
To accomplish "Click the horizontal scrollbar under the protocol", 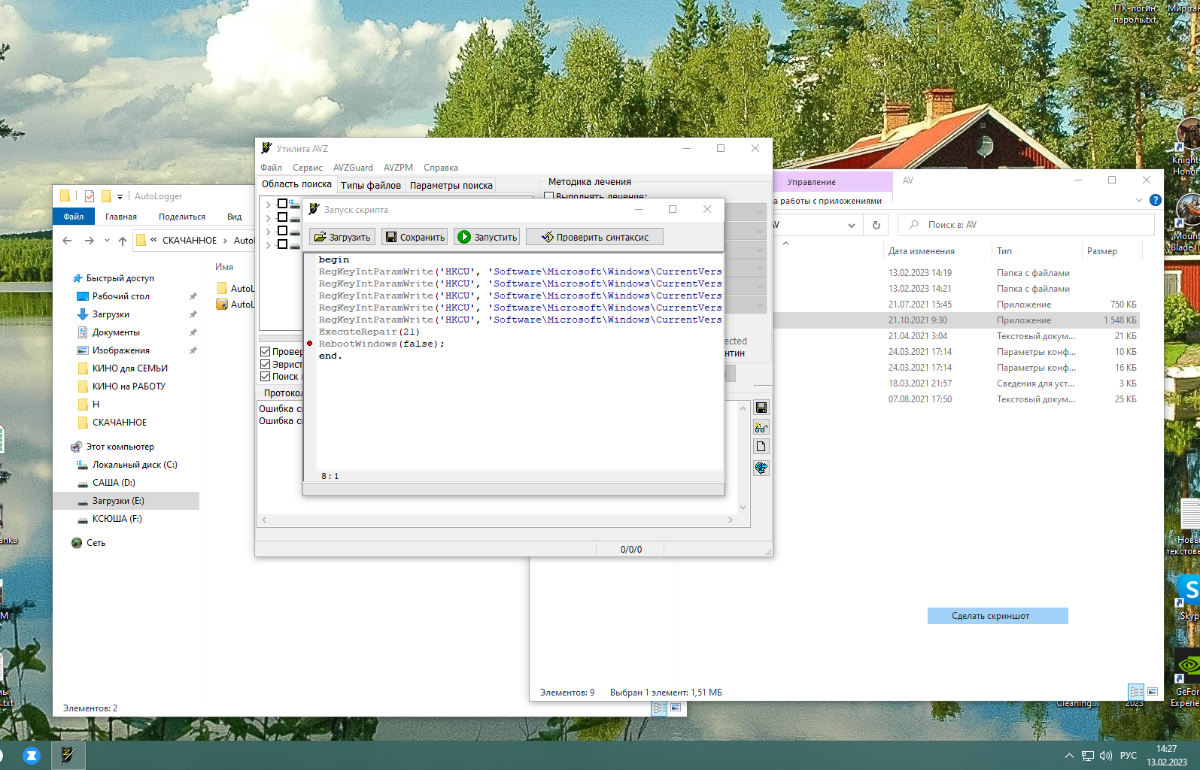I will [x=500, y=521].
